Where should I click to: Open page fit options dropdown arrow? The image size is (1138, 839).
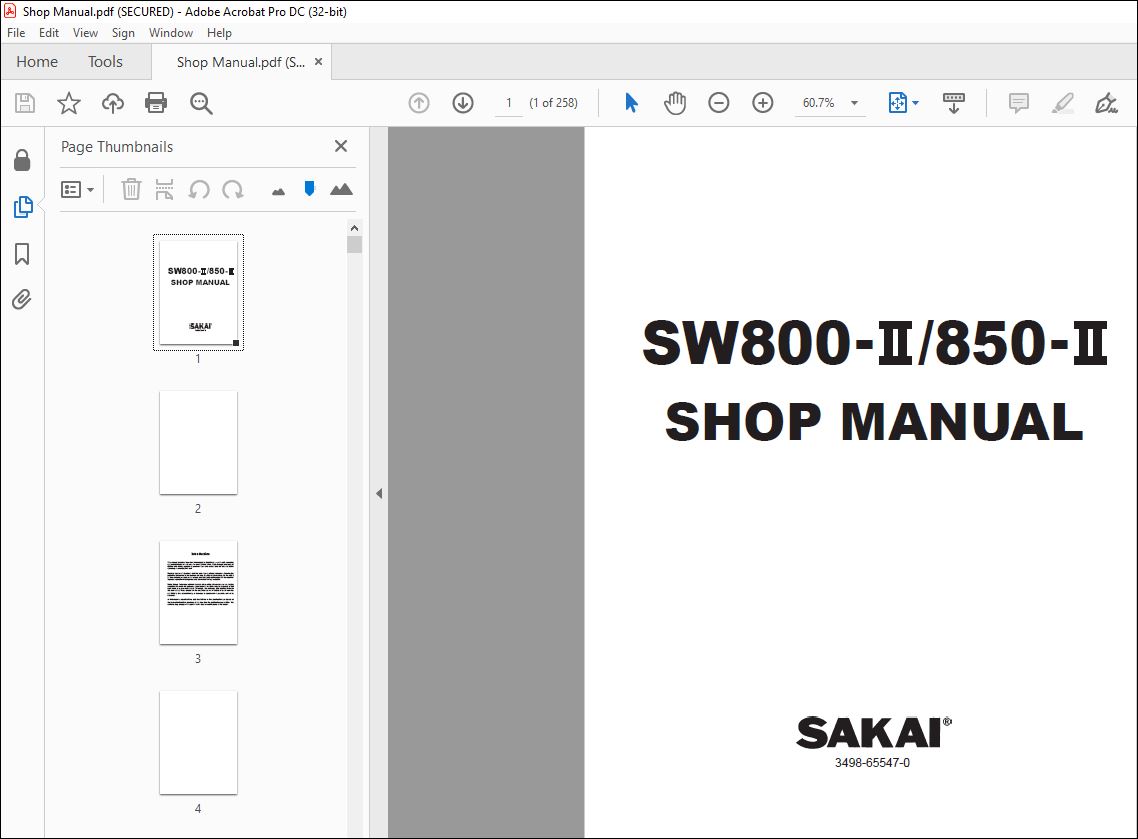coord(915,103)
